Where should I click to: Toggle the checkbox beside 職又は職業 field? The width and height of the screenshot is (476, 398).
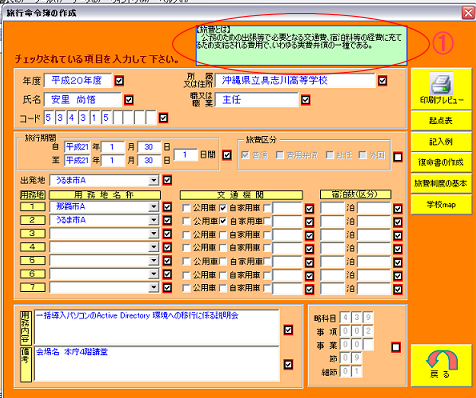[x=305, y=100]
